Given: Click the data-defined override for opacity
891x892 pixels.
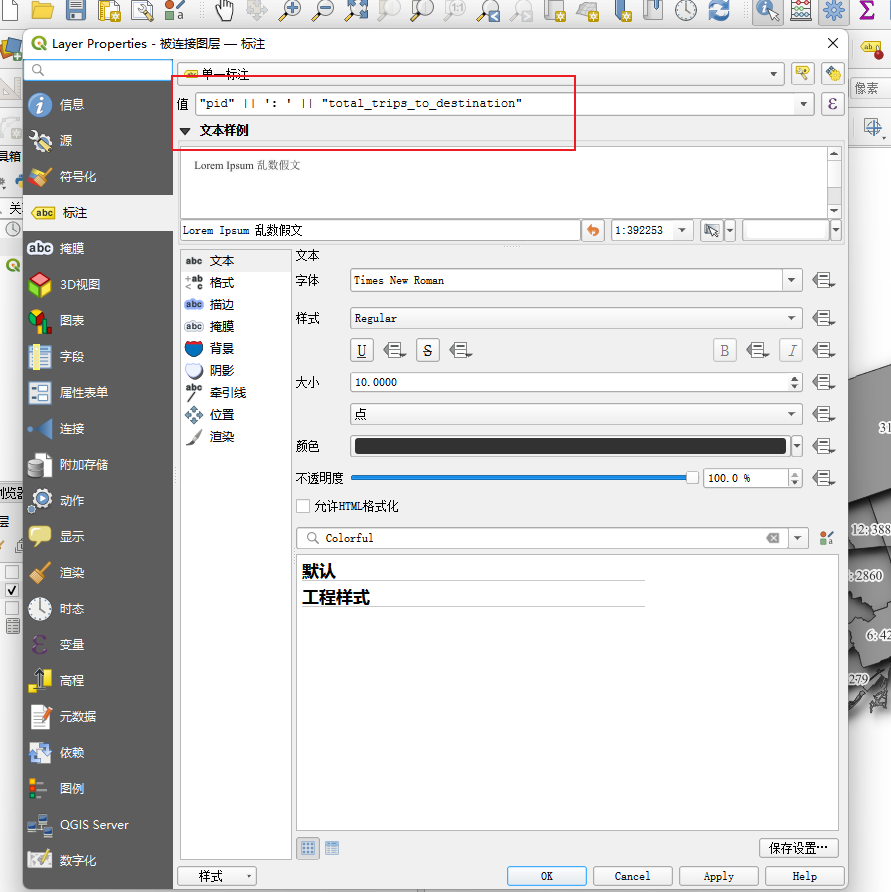Looking at the screenshot, I should (823, 478).
